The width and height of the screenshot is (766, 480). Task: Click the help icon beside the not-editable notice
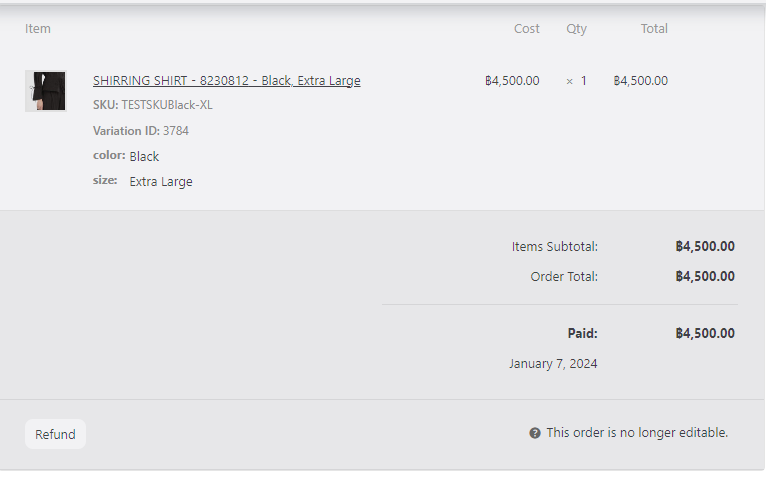535,433
